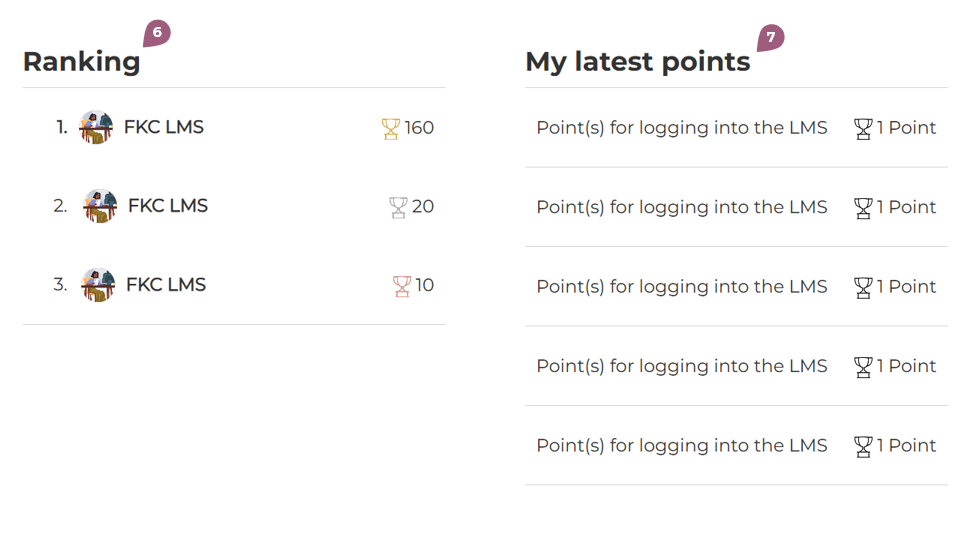Click the trophy icon in fifth latest-points row

tap(863, 446)
